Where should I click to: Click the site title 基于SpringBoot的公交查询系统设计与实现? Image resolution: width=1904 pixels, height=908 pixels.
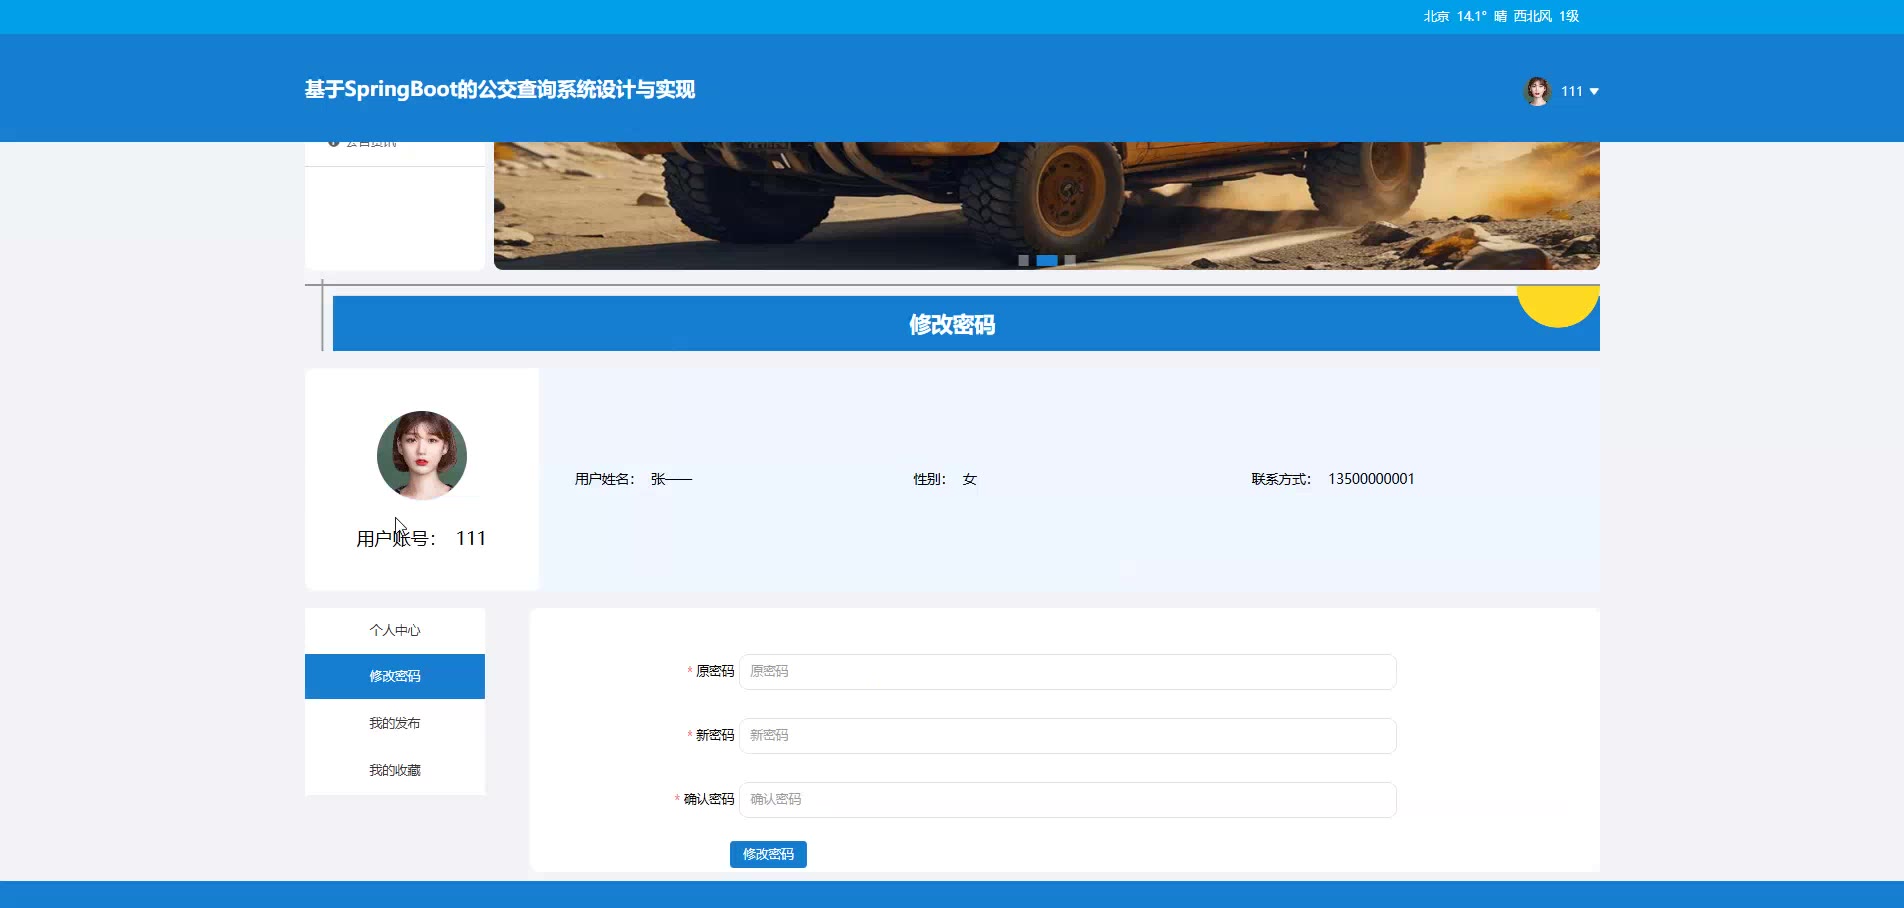click(500, 89)
